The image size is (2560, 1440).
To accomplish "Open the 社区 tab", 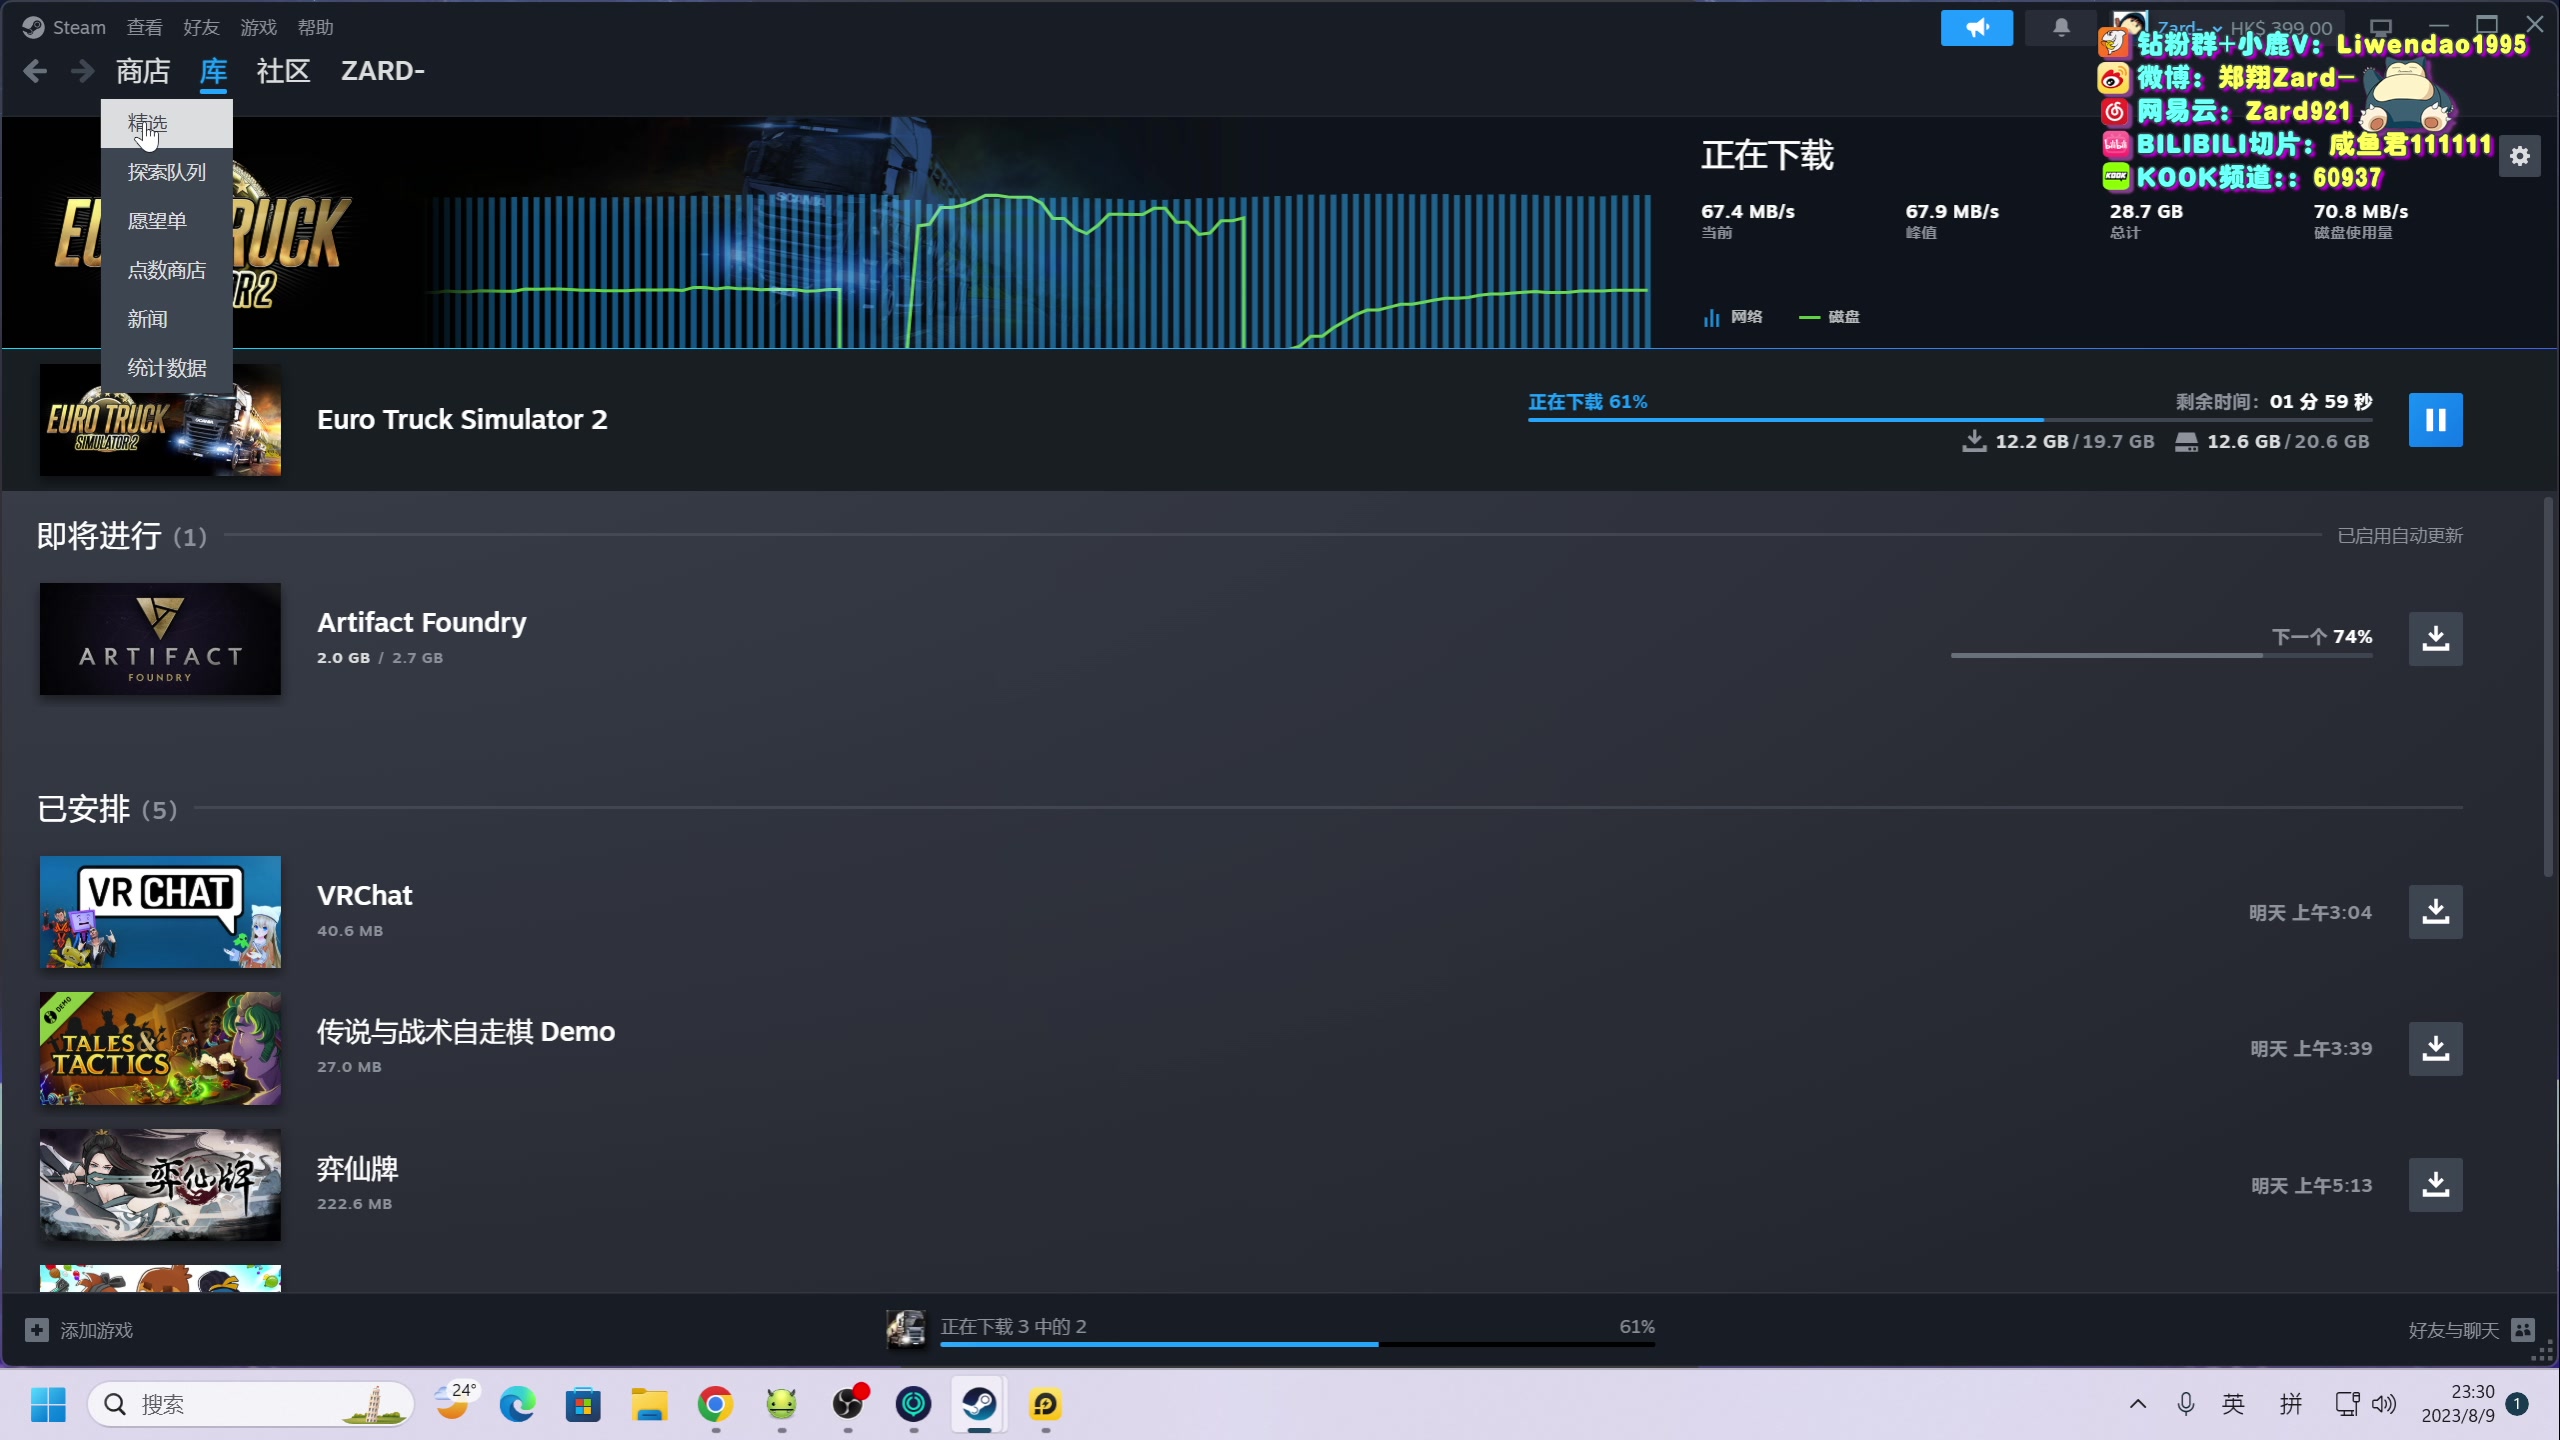I will [x=283, y=71].
